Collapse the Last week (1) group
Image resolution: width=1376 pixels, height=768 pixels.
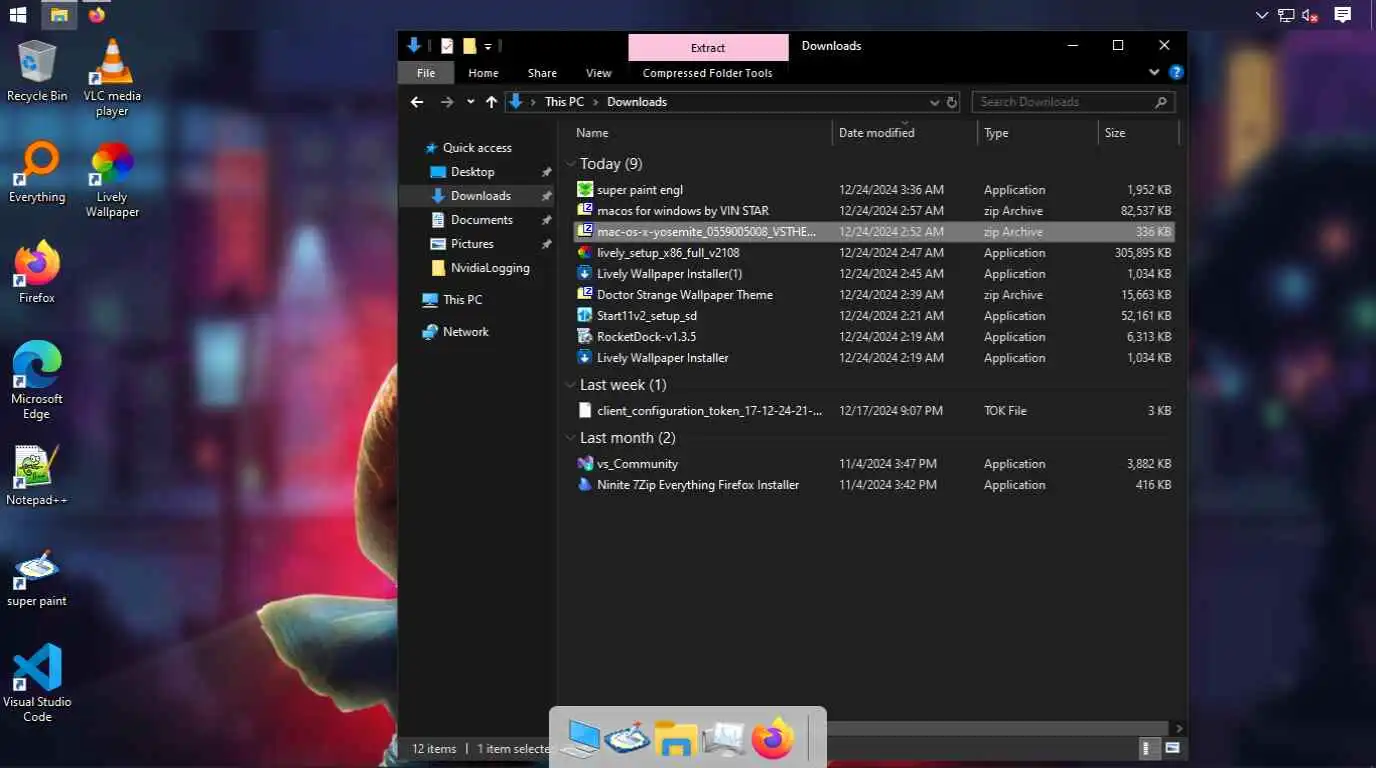coord(571,385)
